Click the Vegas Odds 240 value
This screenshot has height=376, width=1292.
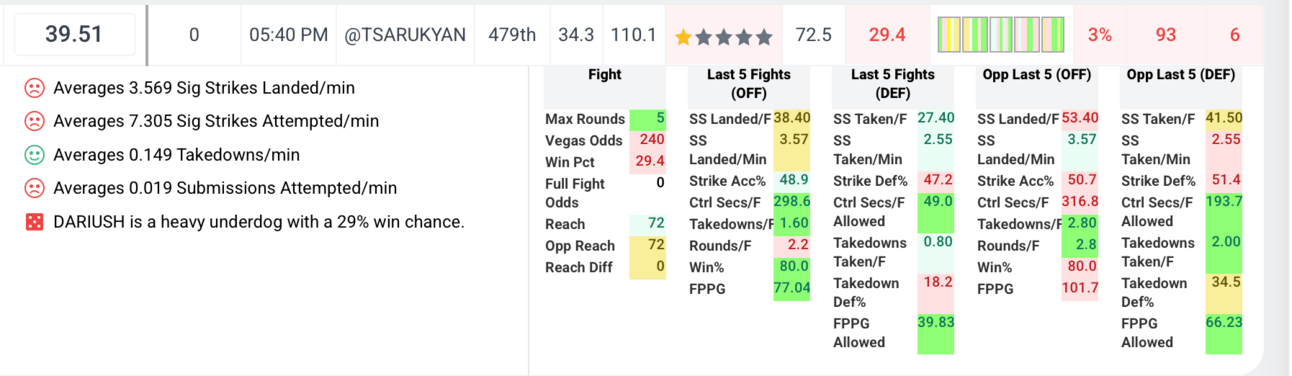(x=651, y=140)
